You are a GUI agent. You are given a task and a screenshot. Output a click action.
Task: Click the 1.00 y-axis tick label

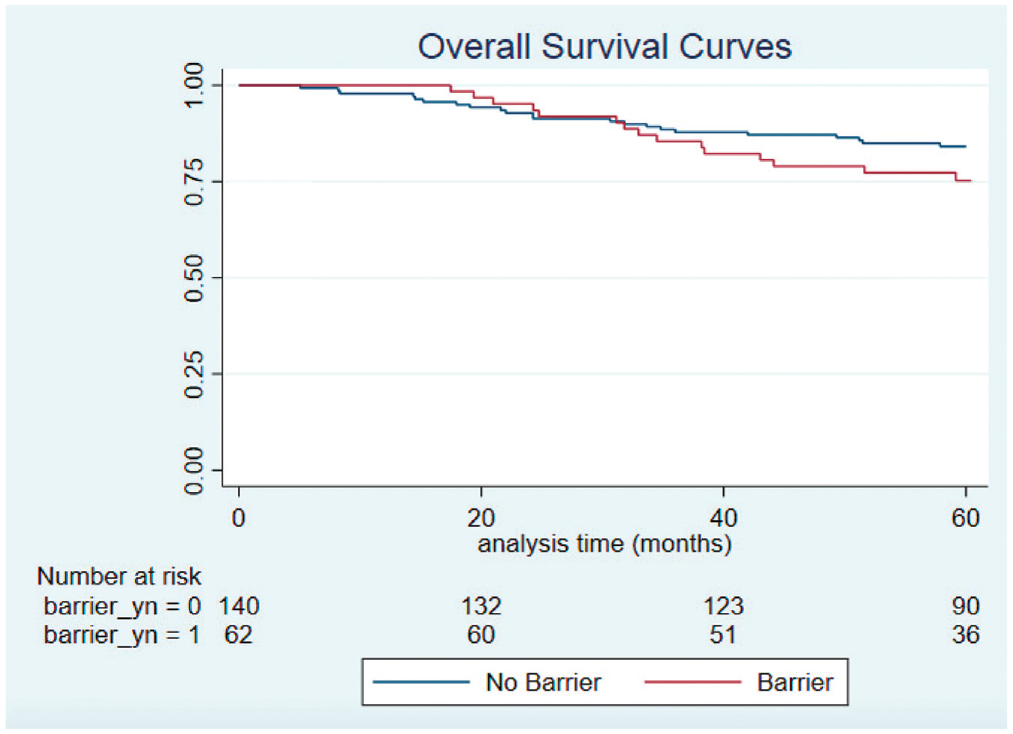click(x=193, y=85)
